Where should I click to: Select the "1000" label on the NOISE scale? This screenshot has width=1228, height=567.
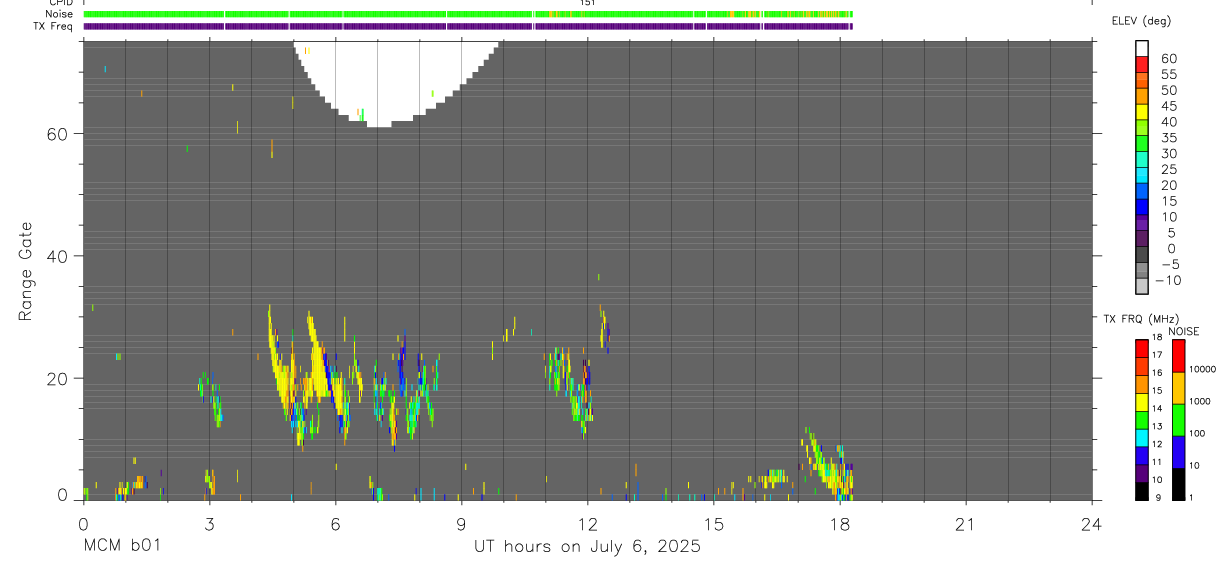pos(1200,401)
